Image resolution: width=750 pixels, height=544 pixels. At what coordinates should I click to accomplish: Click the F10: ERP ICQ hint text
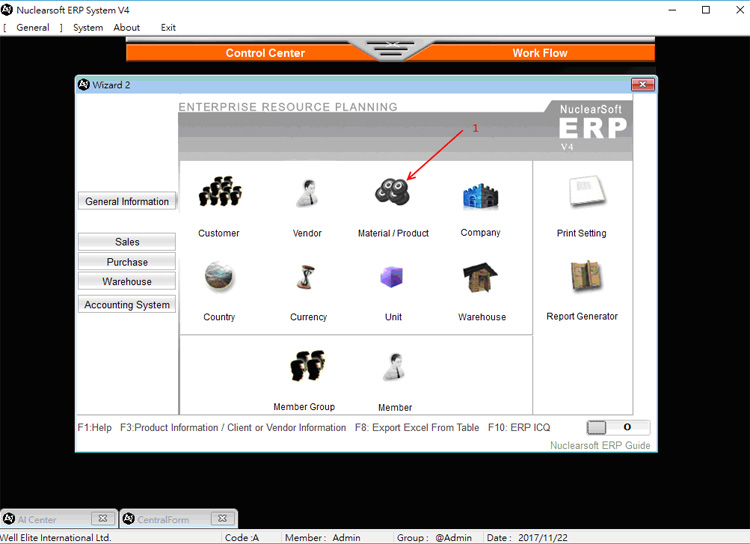pos(519,427)
